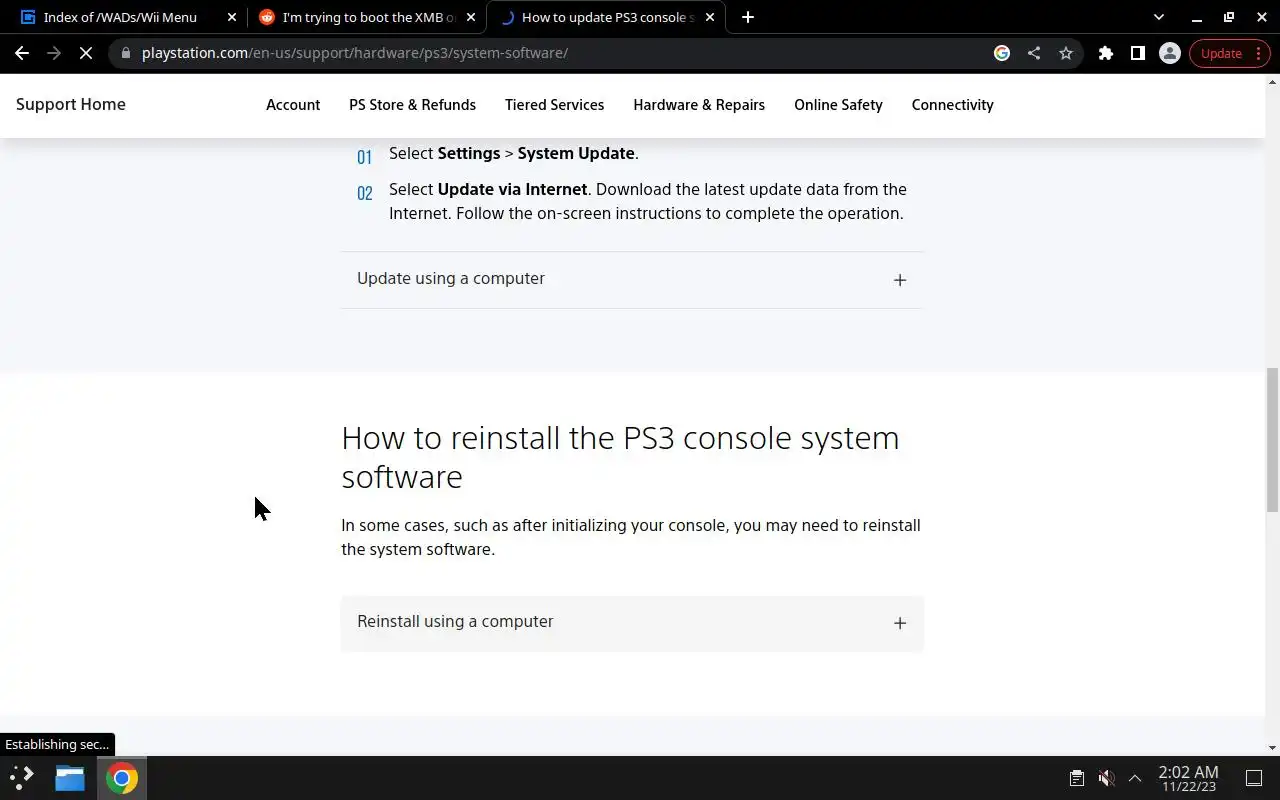View site information lock icon
Image resolution: width=1280 pixels, height=800 pixels.
125,53
